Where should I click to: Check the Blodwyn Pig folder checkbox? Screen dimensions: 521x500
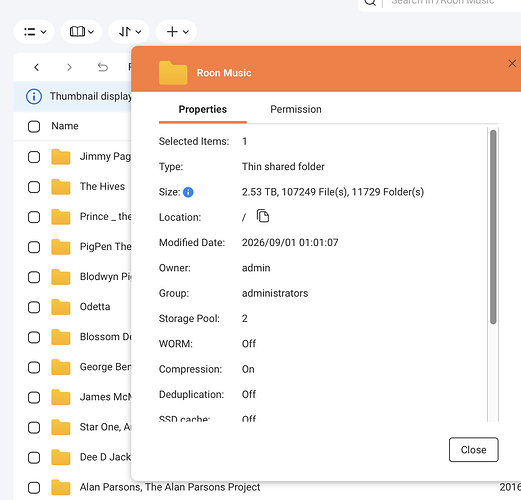(34, 277)
